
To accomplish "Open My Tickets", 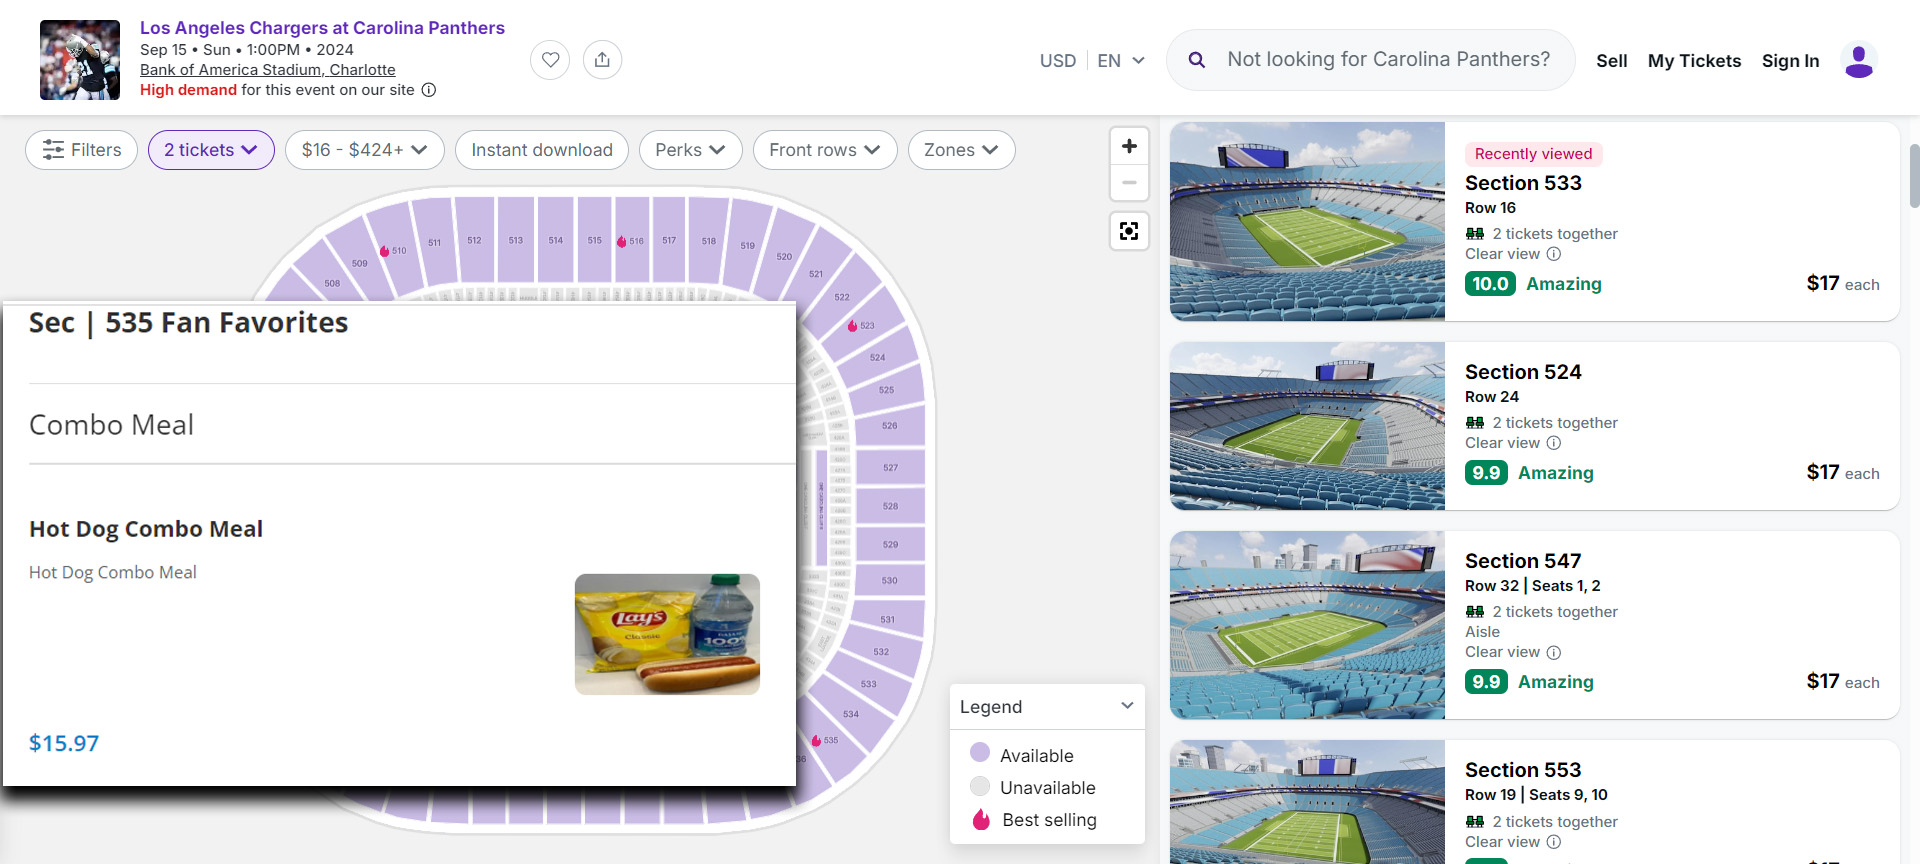I will coord(1695,61).
